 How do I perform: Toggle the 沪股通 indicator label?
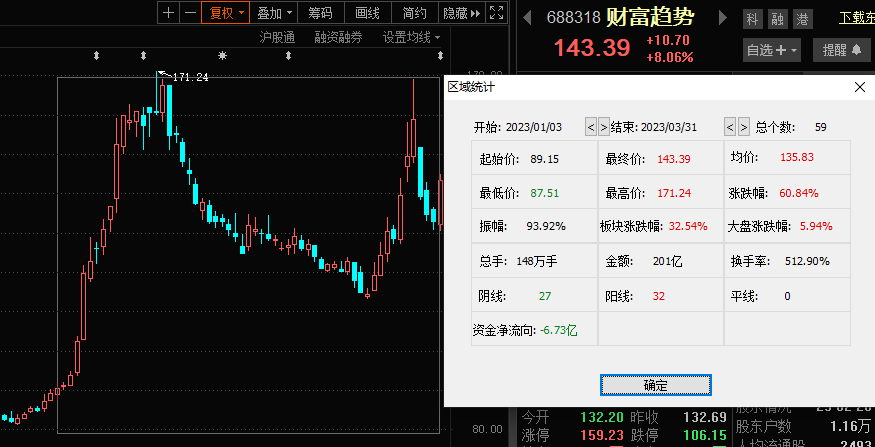(277, 37)
